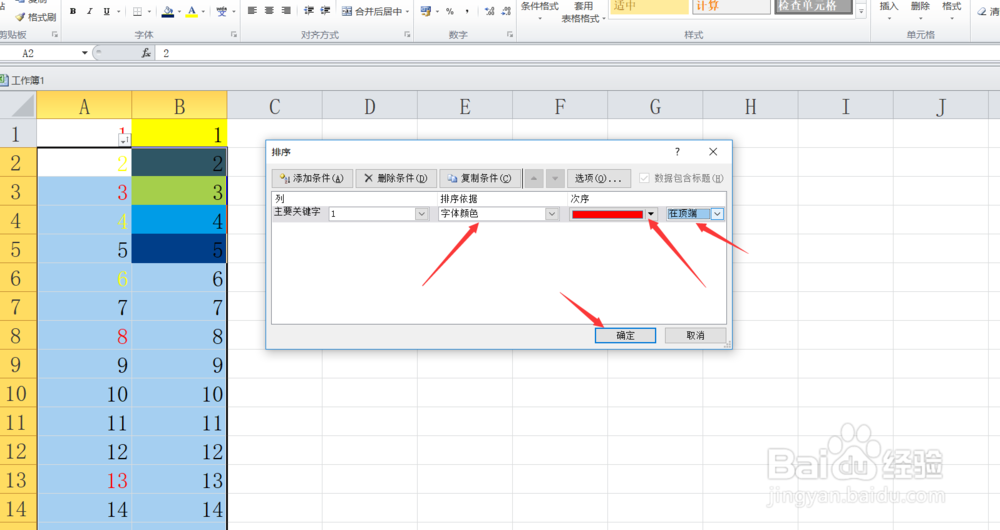
Task: Click cell A13 with red 13
Action: click(84, 480)
